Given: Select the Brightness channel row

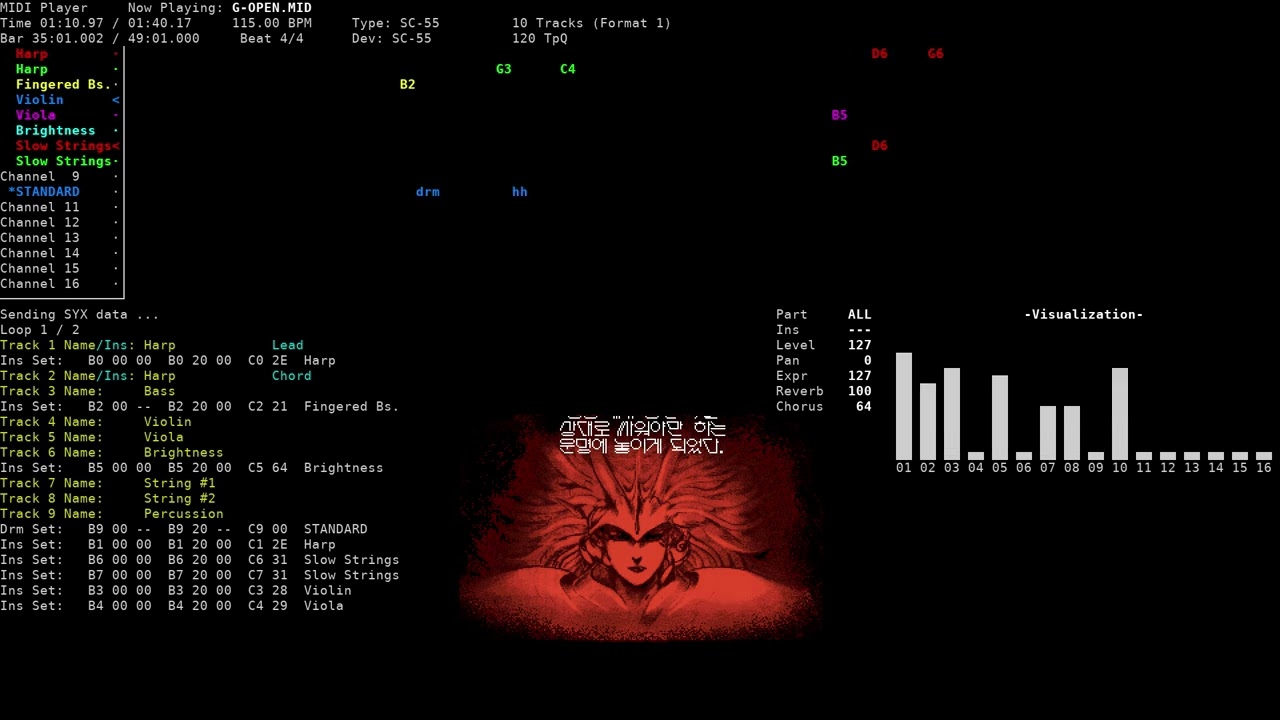Looking at the screenshot, I should (60, 130).
